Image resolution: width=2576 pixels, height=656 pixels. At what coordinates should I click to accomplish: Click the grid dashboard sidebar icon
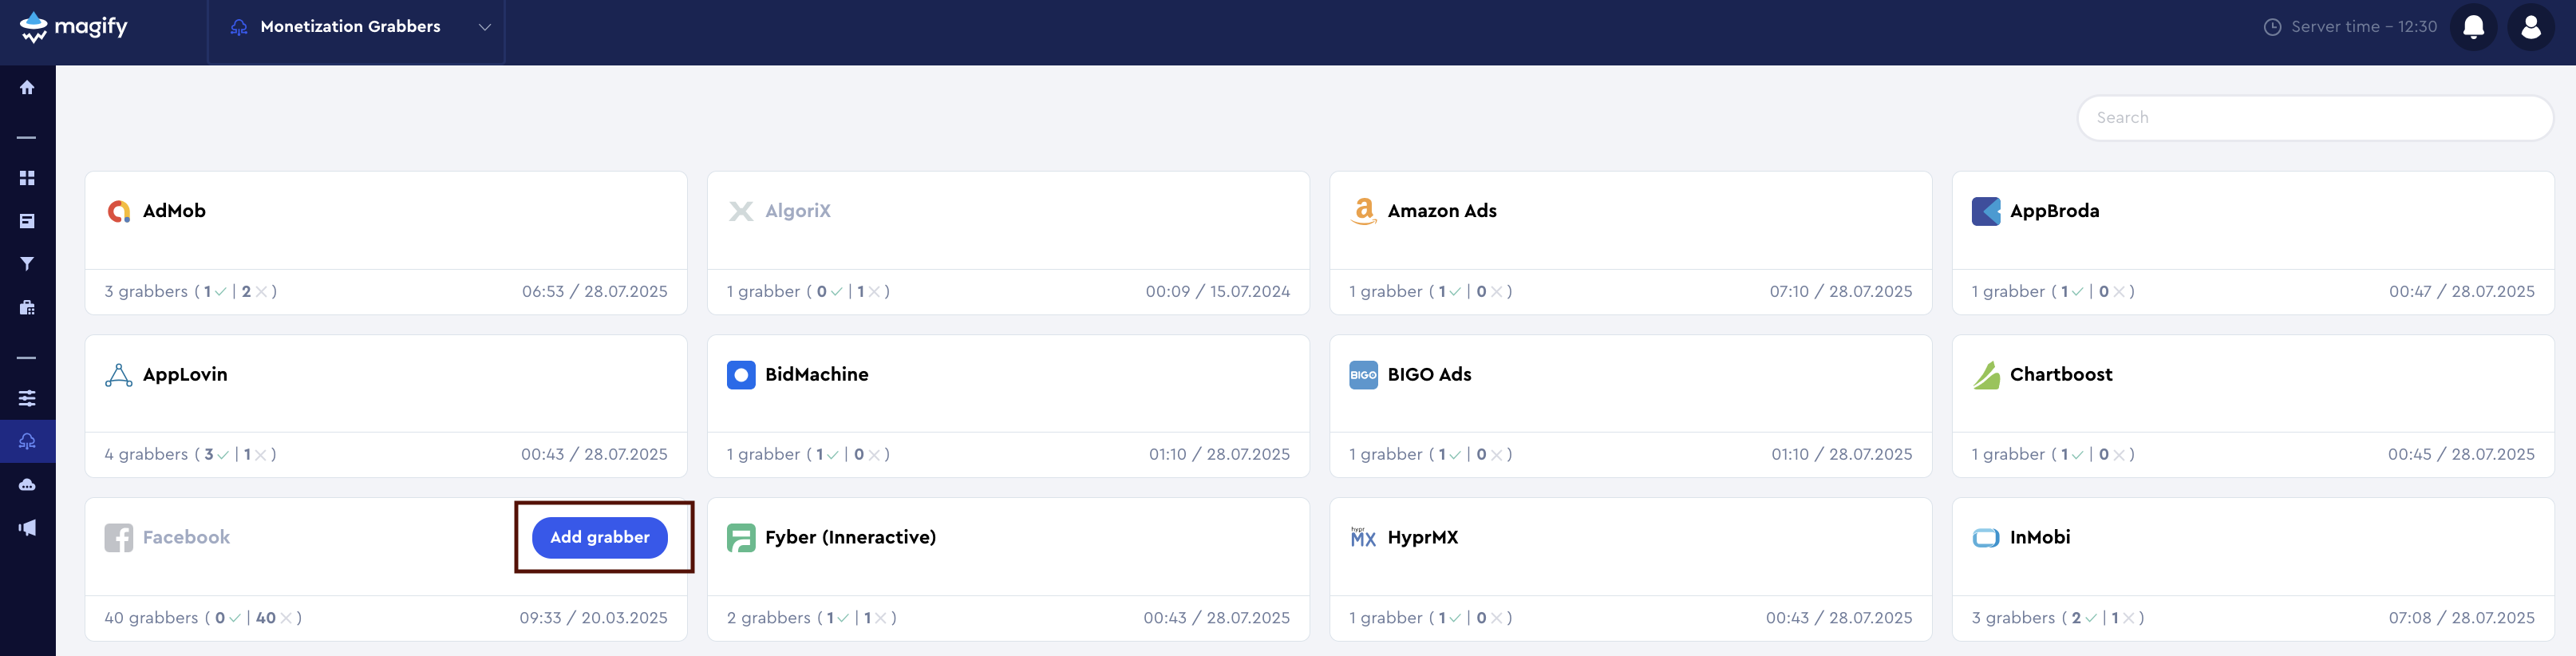(x=27, y=178)
